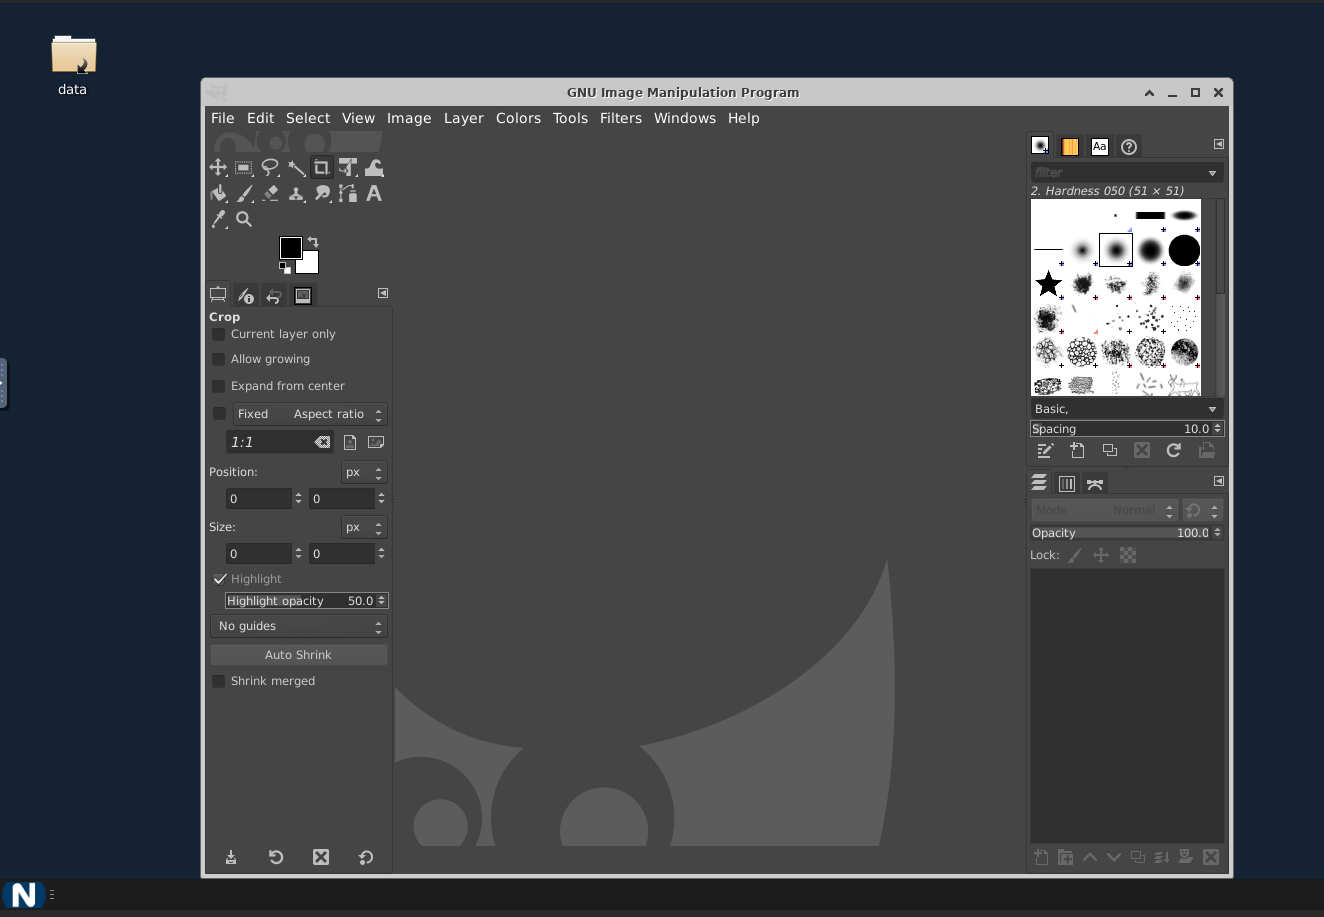This screenshot has width=1324, height=917.
Task: Click the Auto Shrink button
Action: (298, 655)
